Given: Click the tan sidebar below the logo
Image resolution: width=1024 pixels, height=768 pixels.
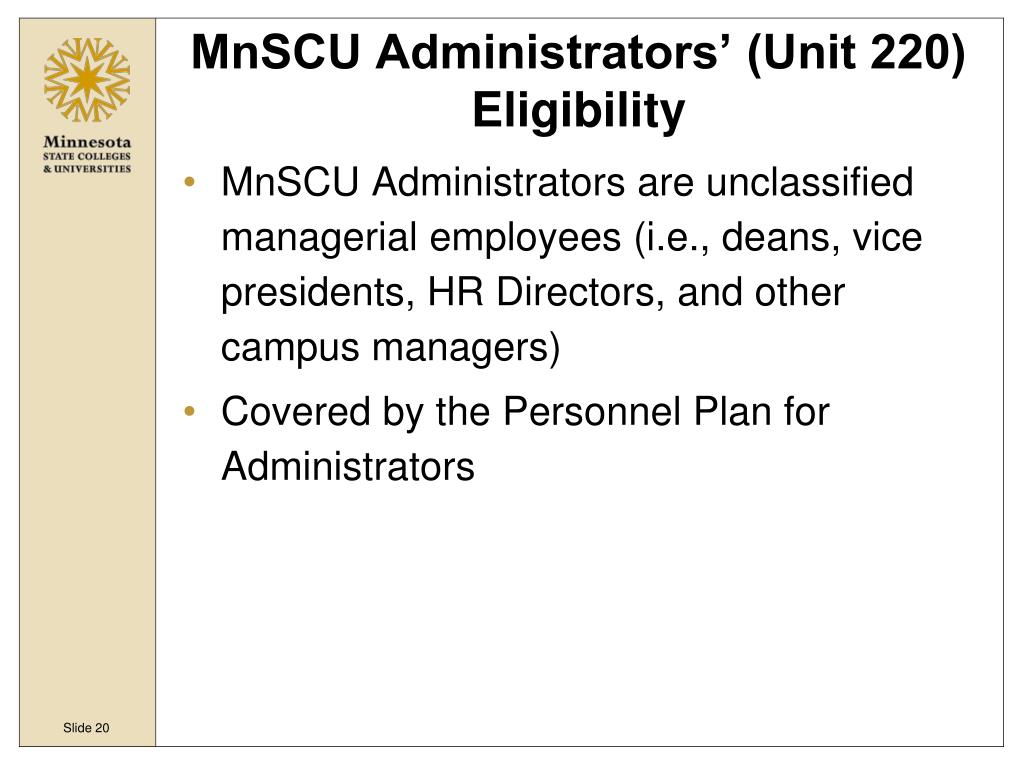Looking at the screenshot, I should pos(87,444).
